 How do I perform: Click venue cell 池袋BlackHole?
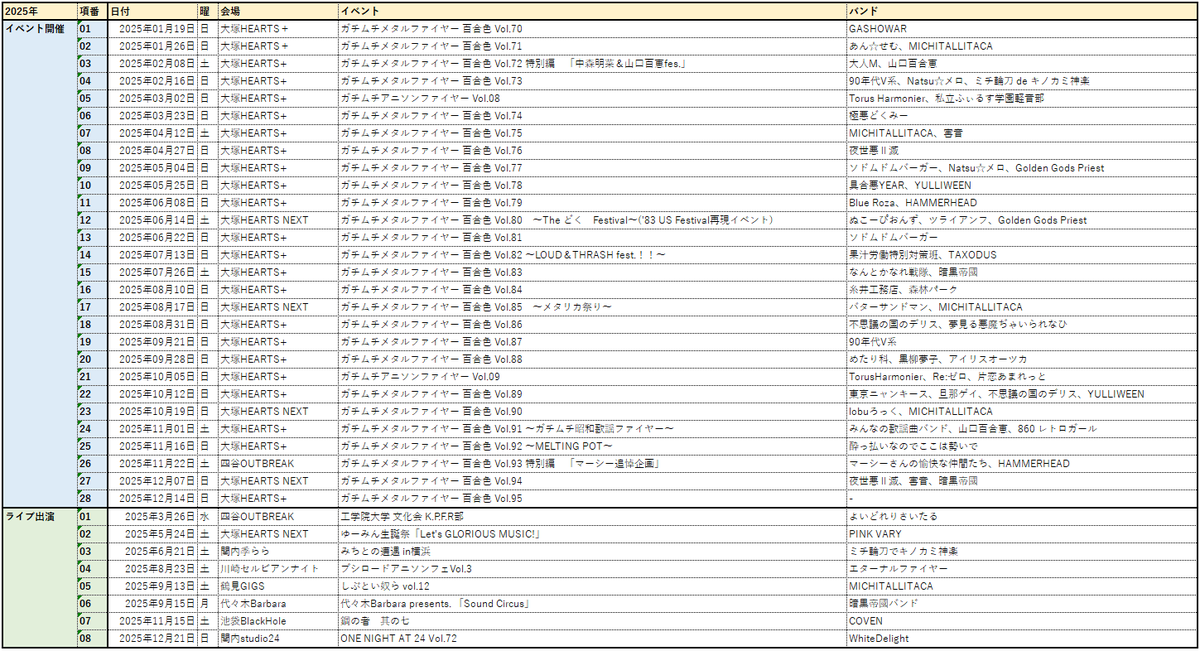(x=277, y=621)
